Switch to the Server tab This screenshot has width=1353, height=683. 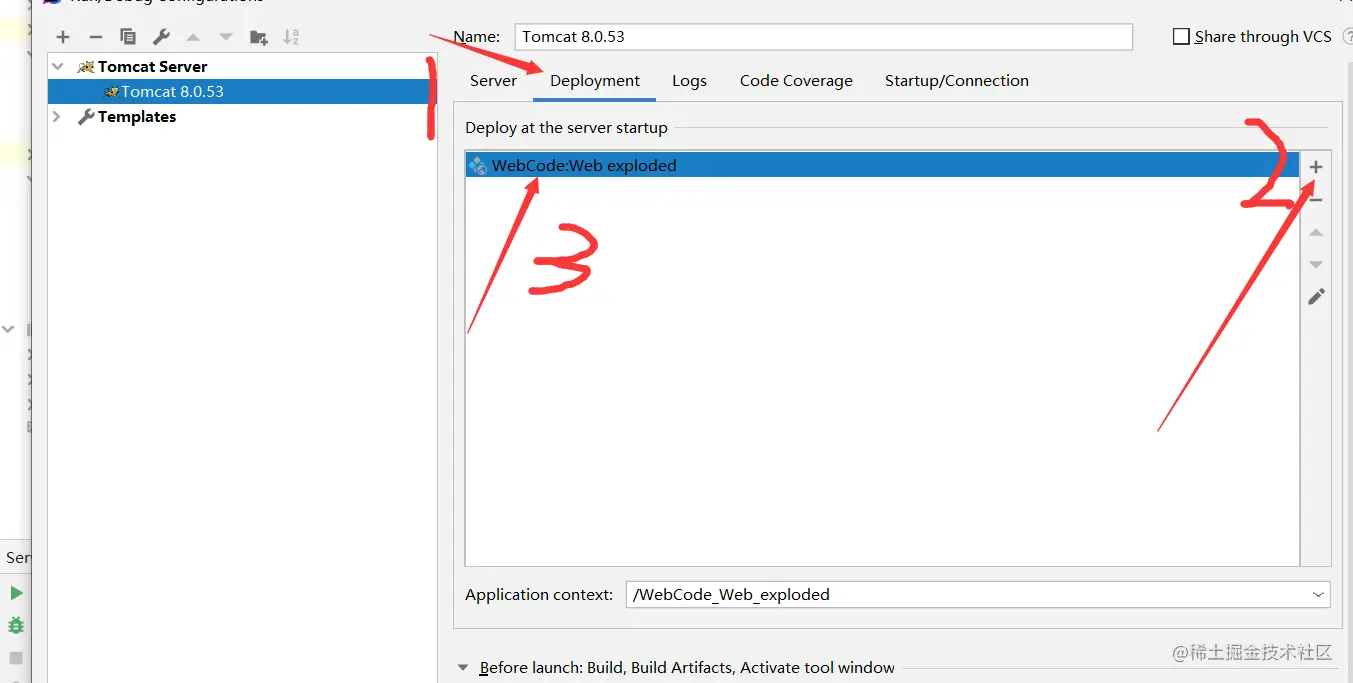click(x=493, y=81)
